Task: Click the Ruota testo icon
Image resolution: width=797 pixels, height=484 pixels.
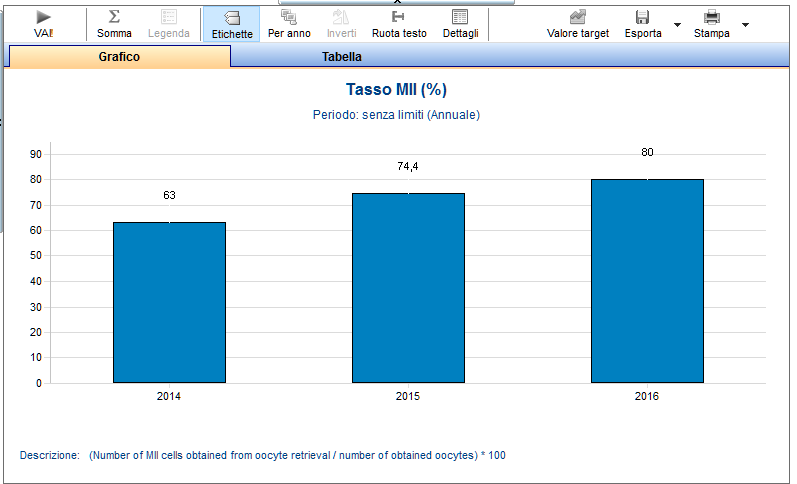Action: 398,17
